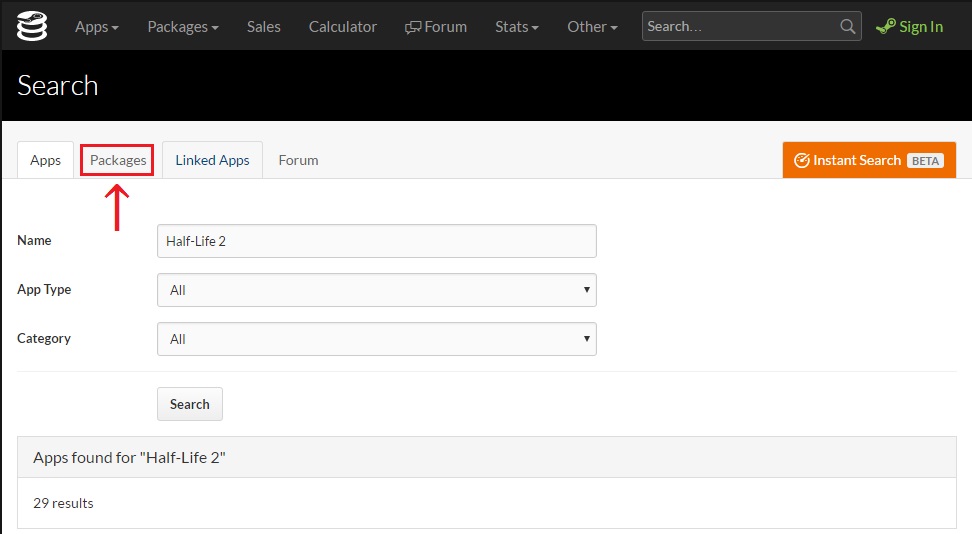Select the Linked Apps tab
The height and width of the screenshot is (534, 972).
pyautogui.click(x=212, y=160)
